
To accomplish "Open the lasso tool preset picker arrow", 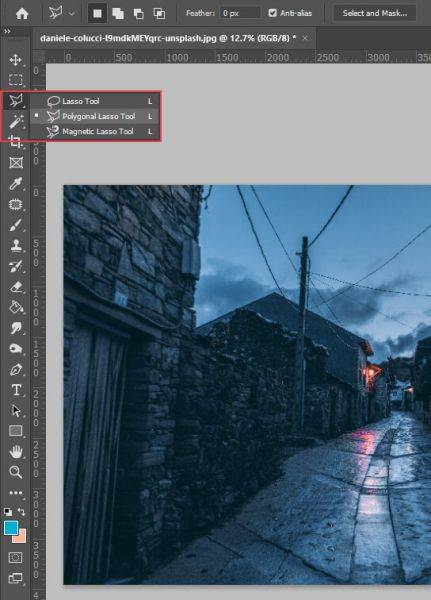I will point(72,14).
